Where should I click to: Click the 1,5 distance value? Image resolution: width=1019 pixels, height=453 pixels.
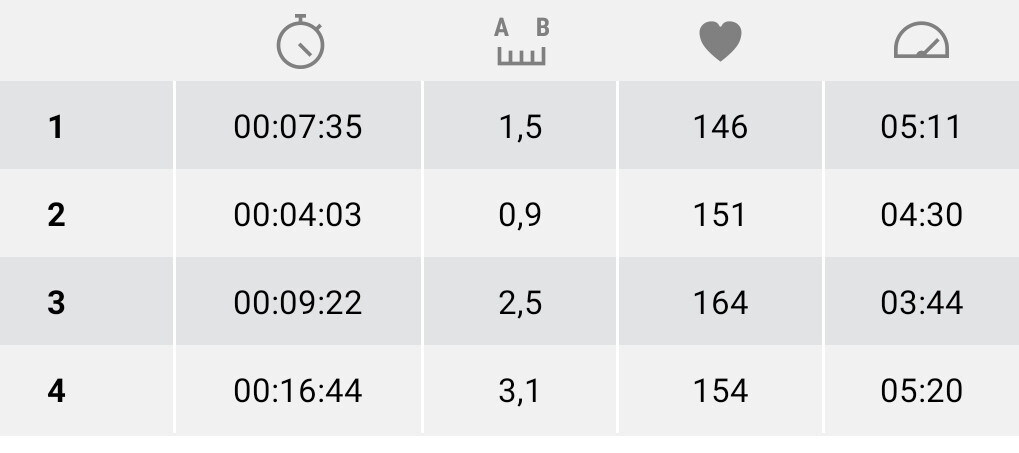(x=520, y=127)
